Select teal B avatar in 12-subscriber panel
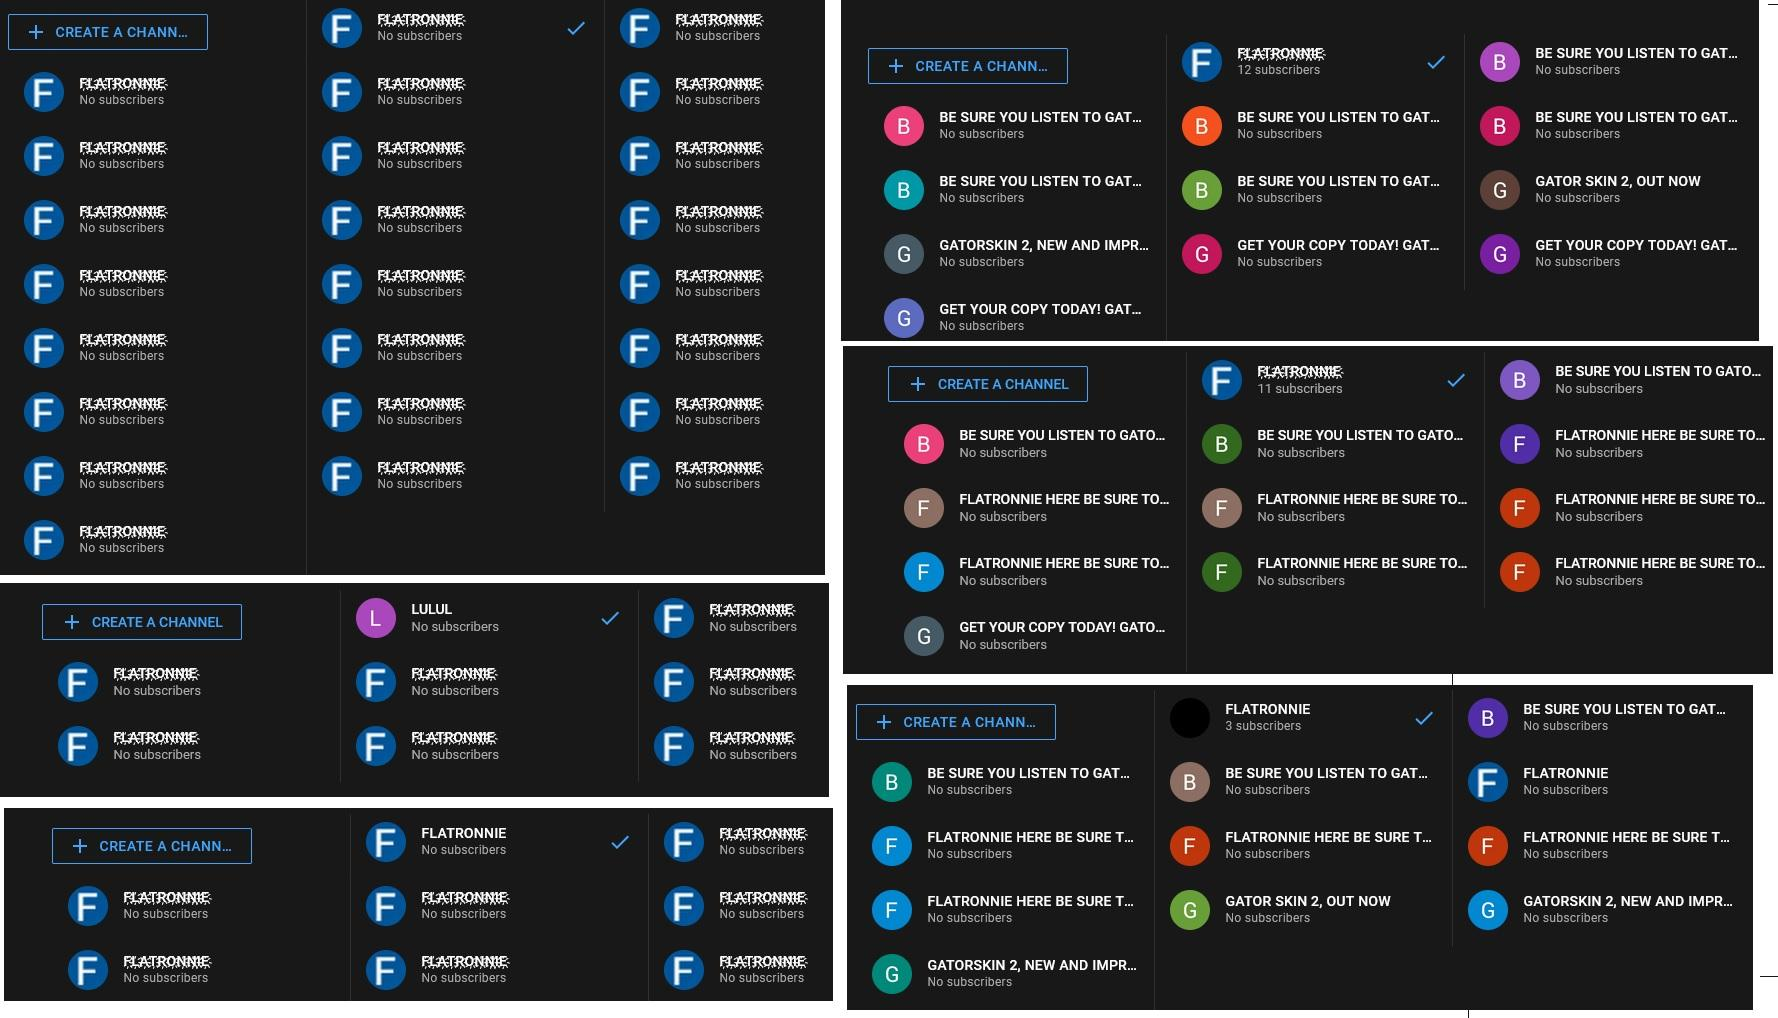This screenshot has height=1018, width=1778. pyautogui.click(x=904, y=190)
